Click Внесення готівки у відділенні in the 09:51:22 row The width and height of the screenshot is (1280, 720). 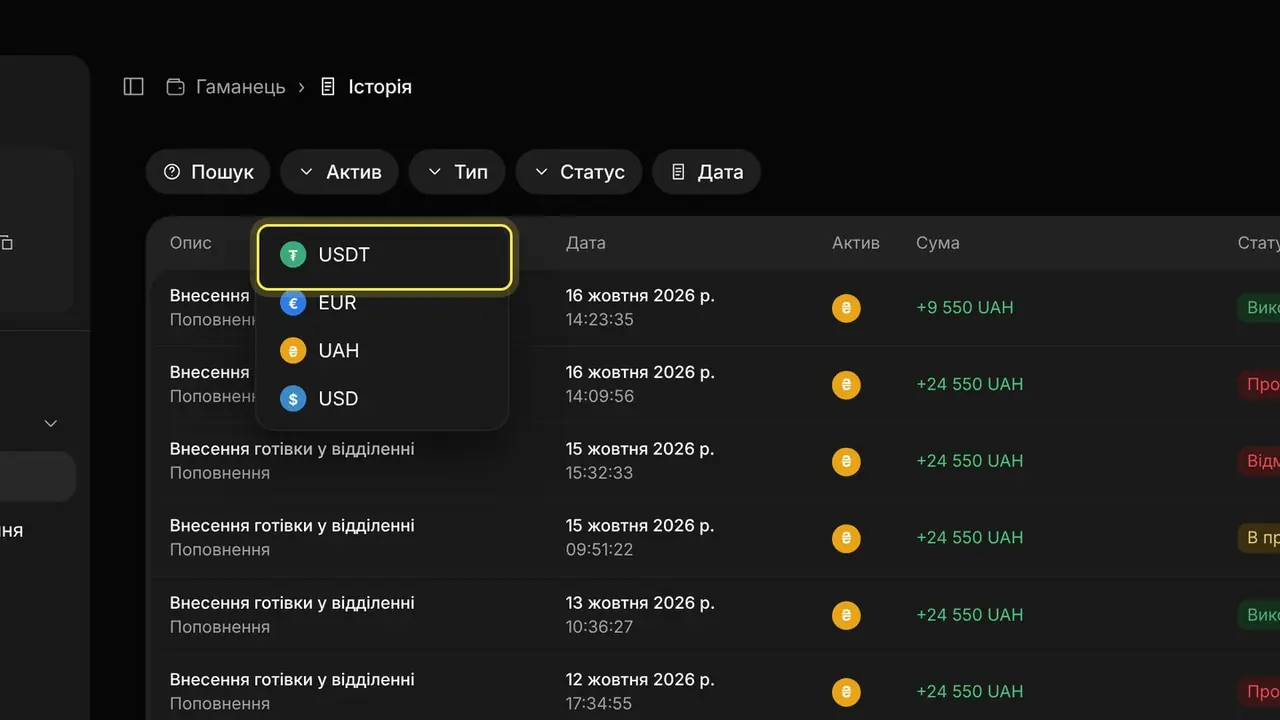[x=292, y=526]
